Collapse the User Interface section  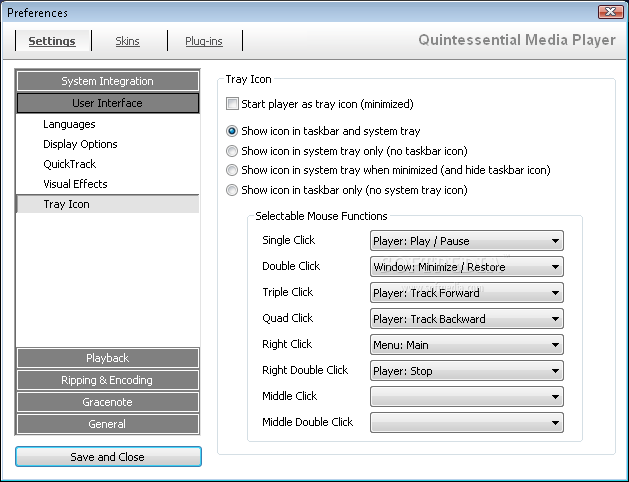pos(108,103)
